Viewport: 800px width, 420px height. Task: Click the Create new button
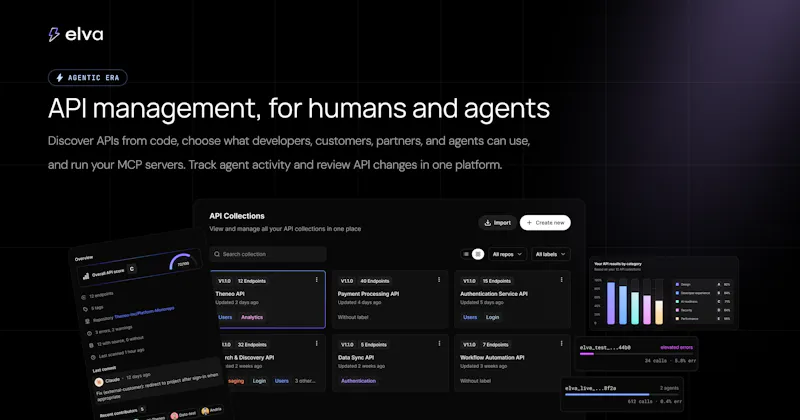(545, 223)
